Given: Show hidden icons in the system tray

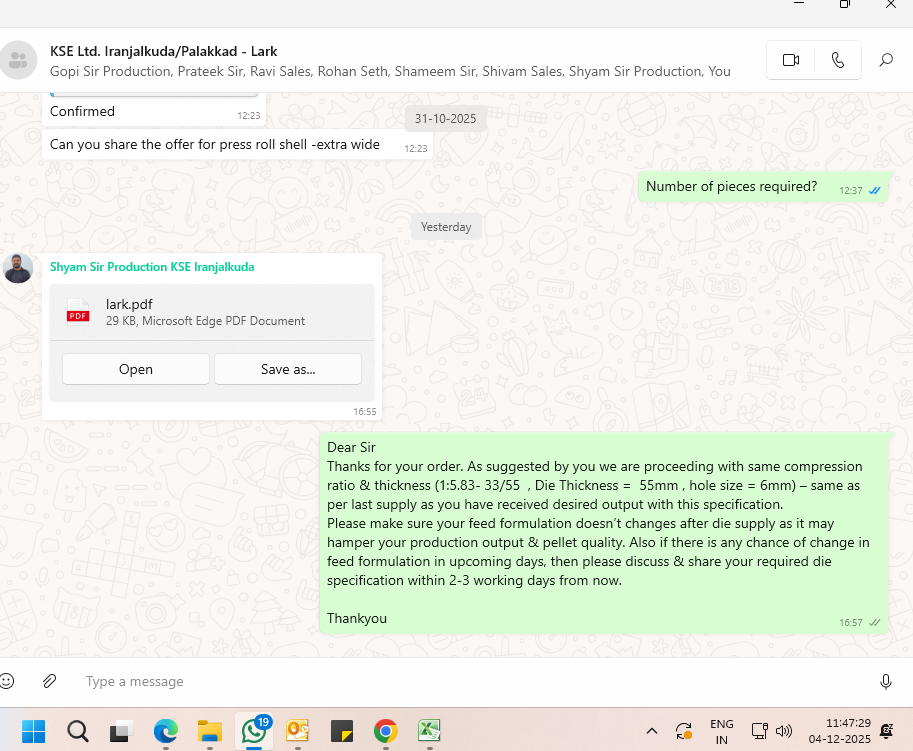Looking at the screenshot, I should pos(652,731).
